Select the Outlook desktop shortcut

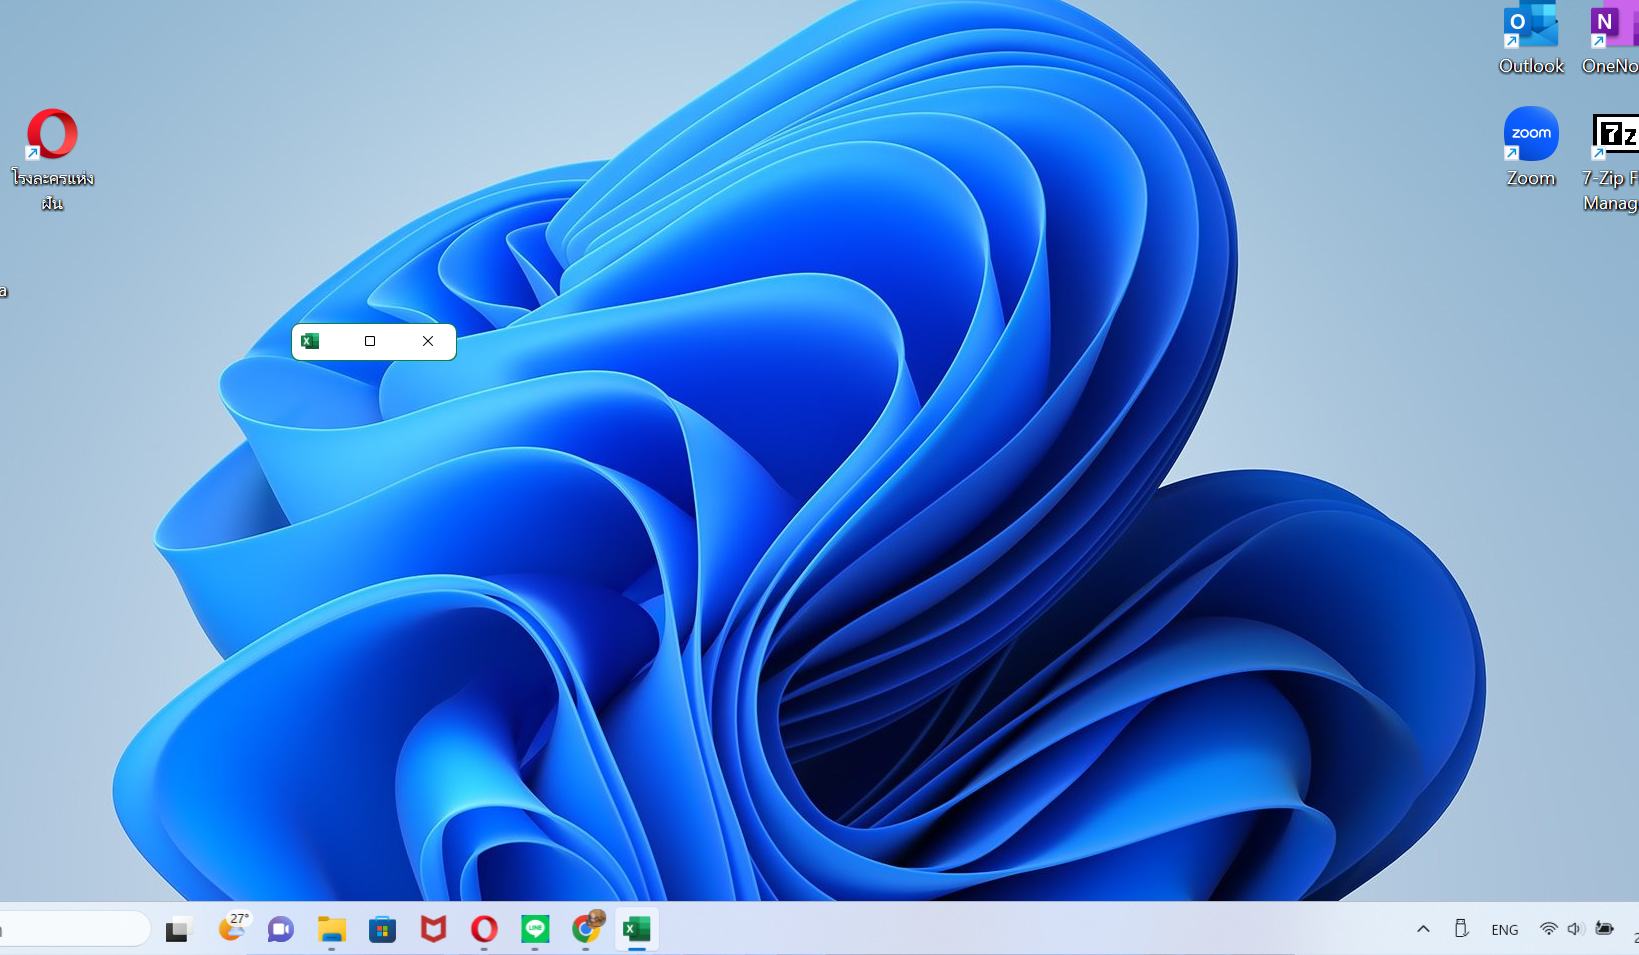click(1531, 39)
